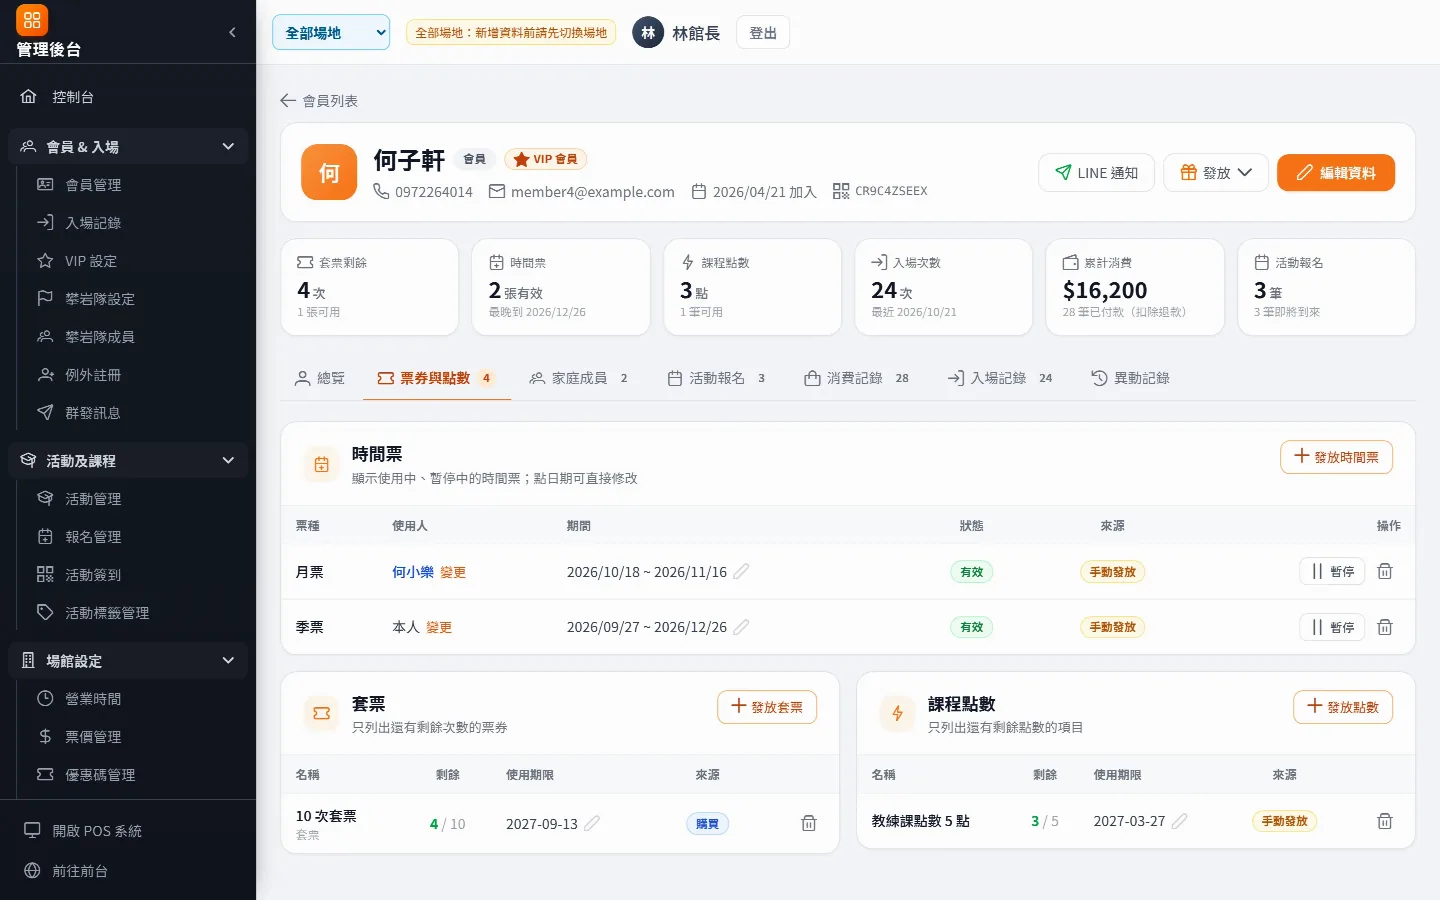The image size is (1440, 900).
Task: Edit expiry date 2027-09-13 pencil icon
Action: [592, 823]
